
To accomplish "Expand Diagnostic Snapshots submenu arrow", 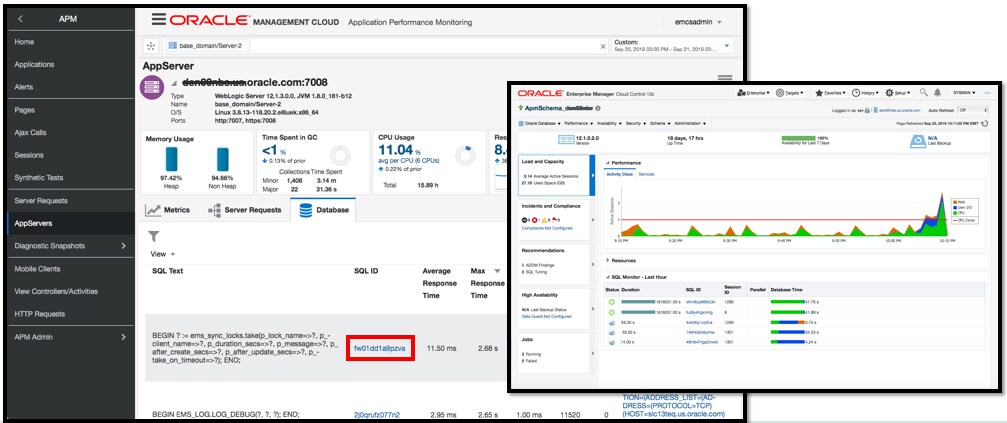I will pyautogui.click(x=123, y=246).
